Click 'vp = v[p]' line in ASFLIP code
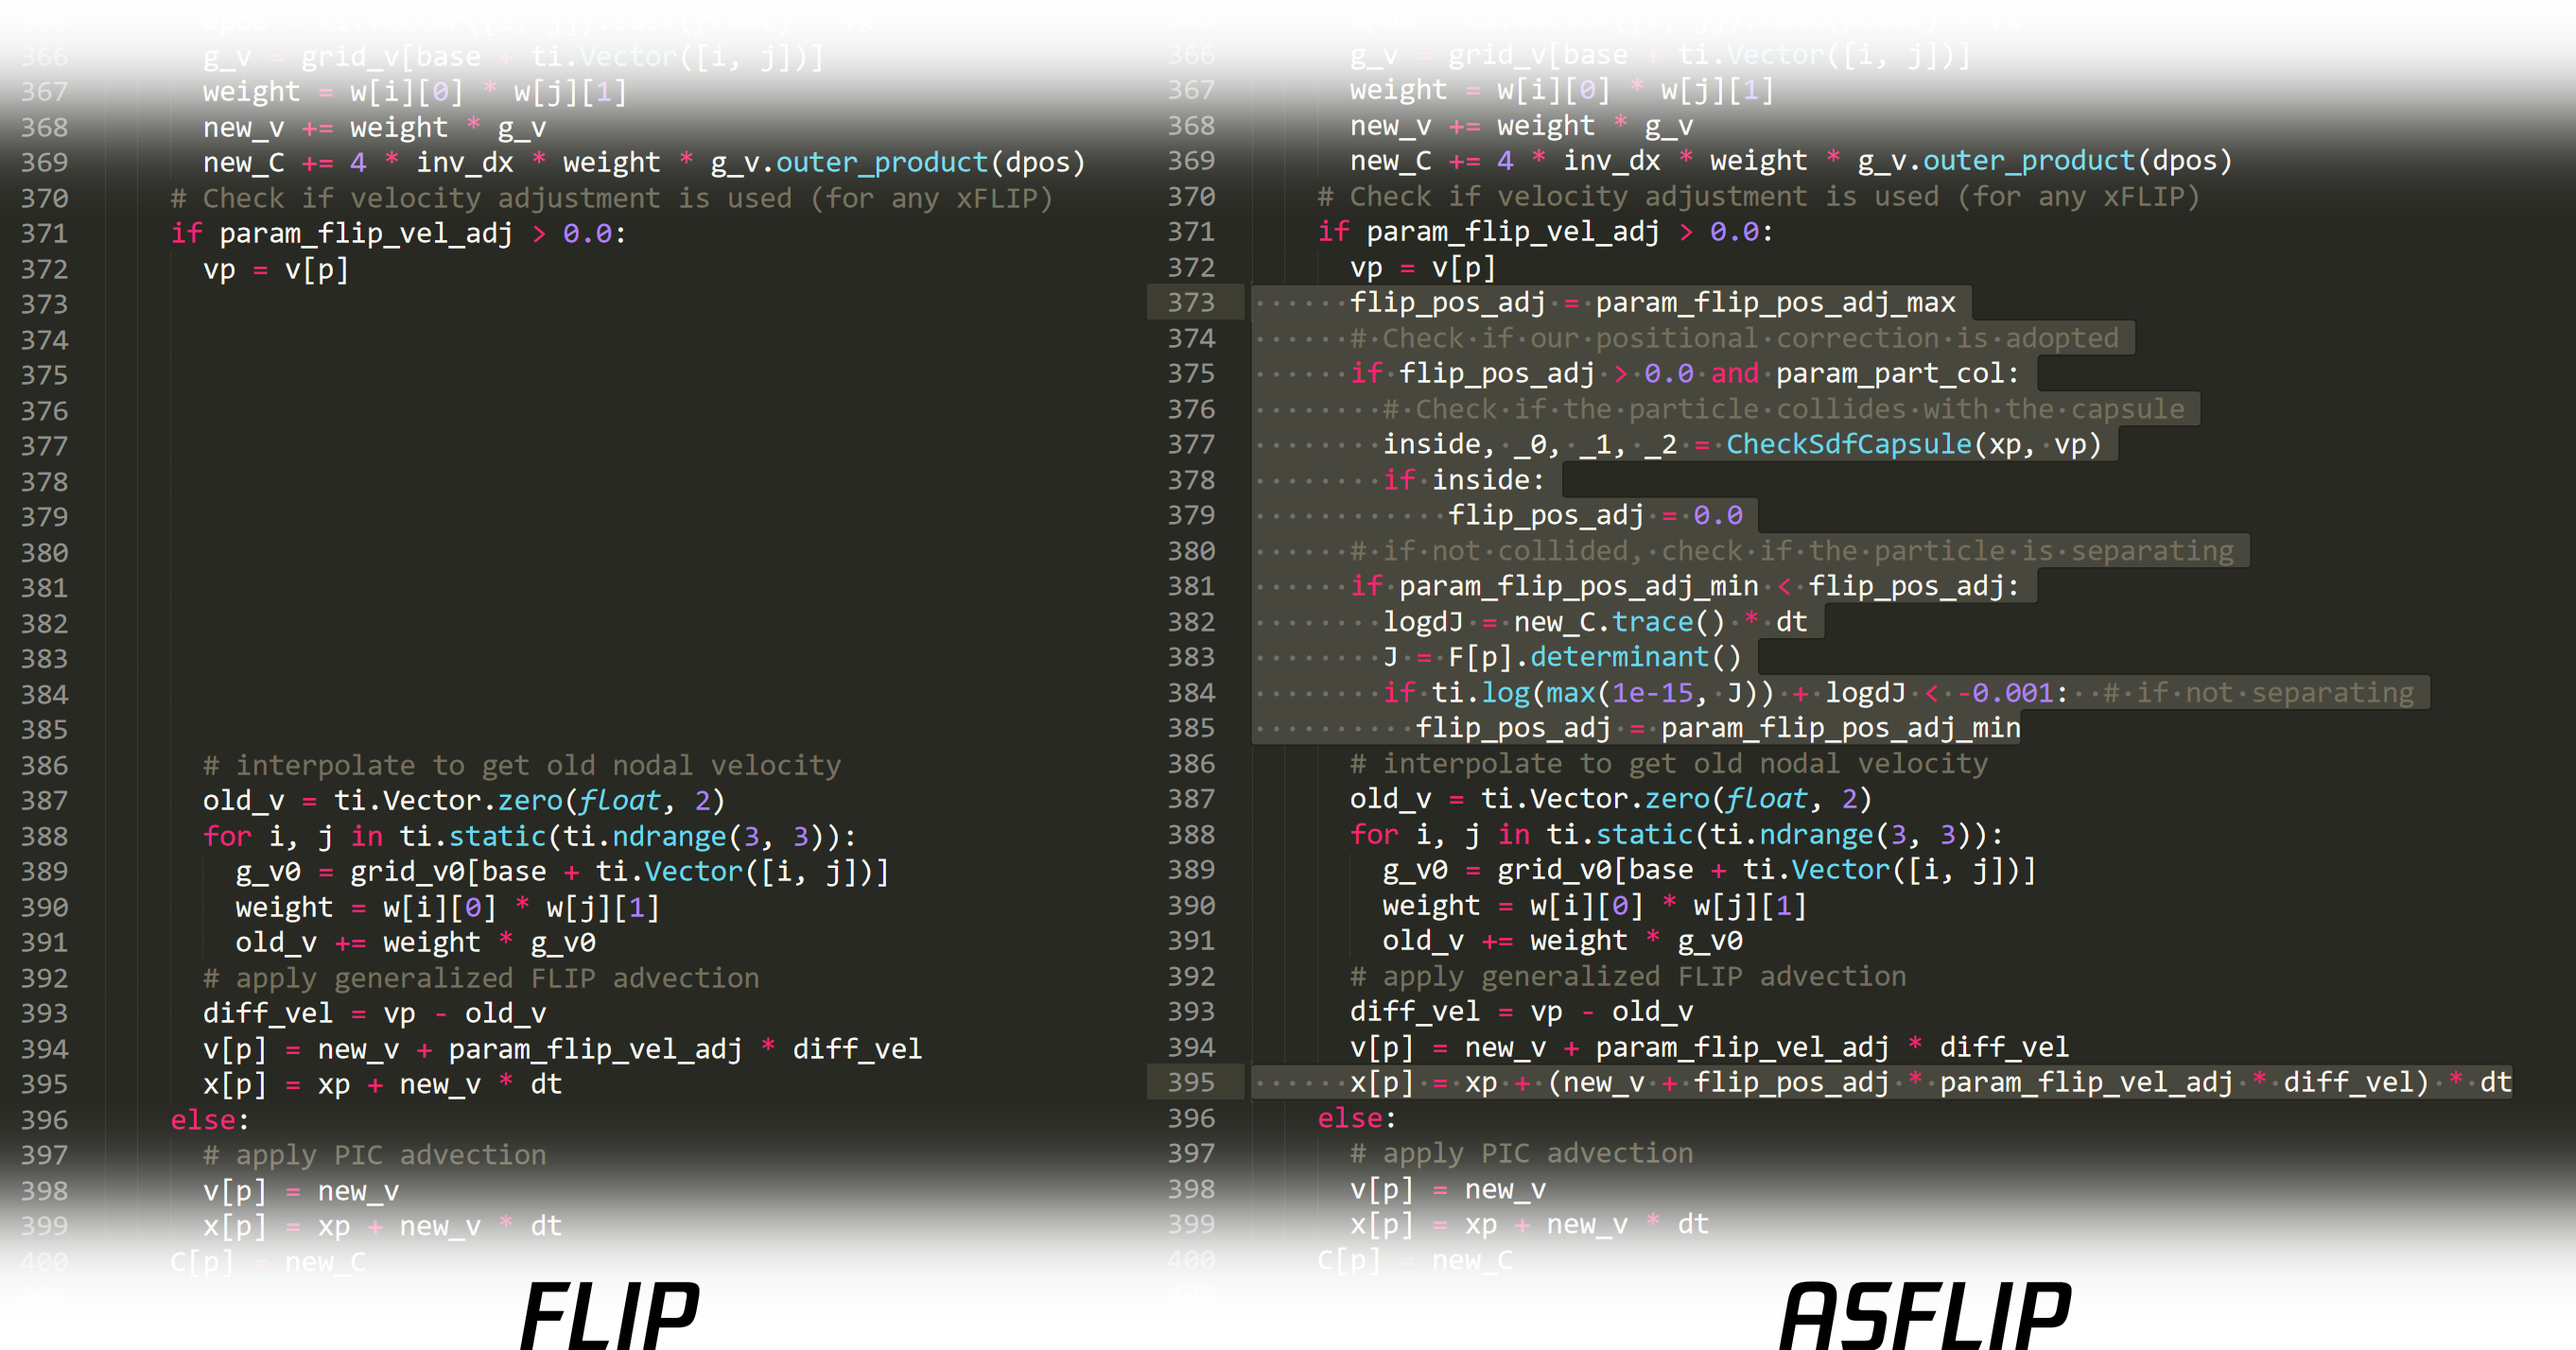This screenshot has height=1350, width=2576. (1423, 267)
